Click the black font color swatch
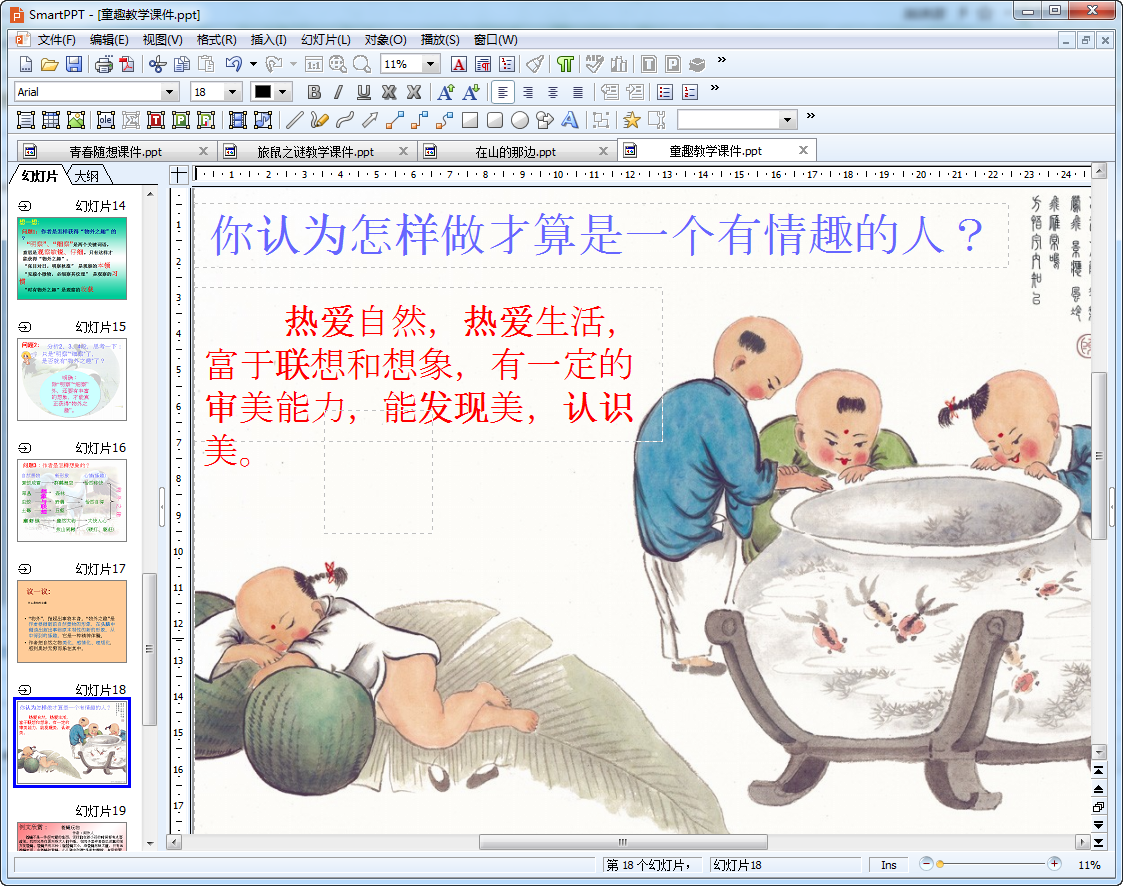The image size is (1123, 886). coord(263,92)
